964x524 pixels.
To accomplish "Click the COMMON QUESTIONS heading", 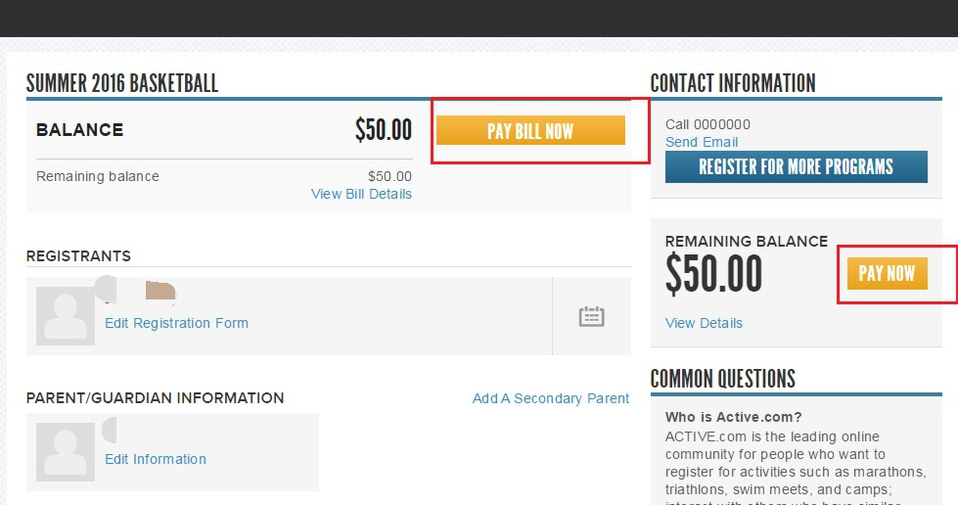I will [x=722, y=379].
